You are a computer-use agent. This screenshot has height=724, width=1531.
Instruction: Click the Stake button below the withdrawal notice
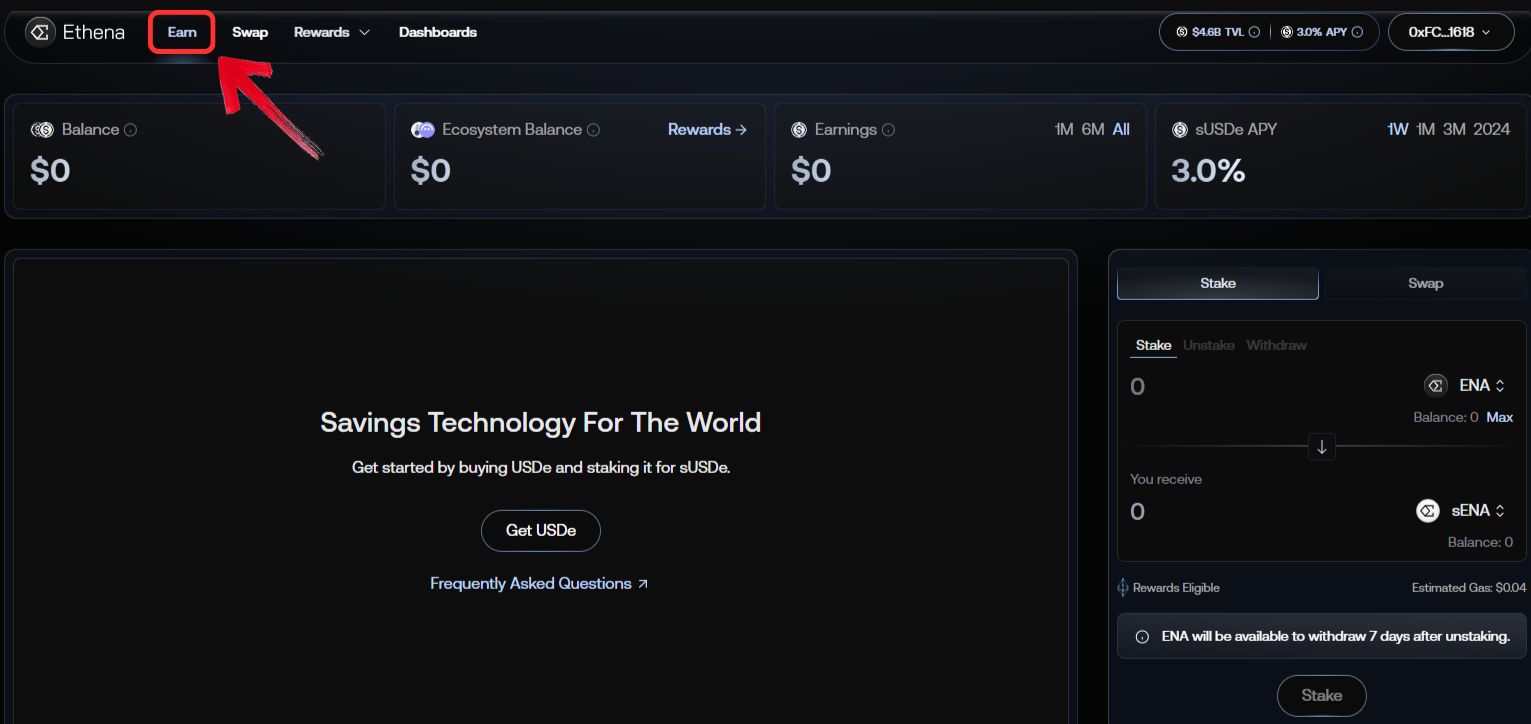pyautogui.click(x=1322, y=695)
